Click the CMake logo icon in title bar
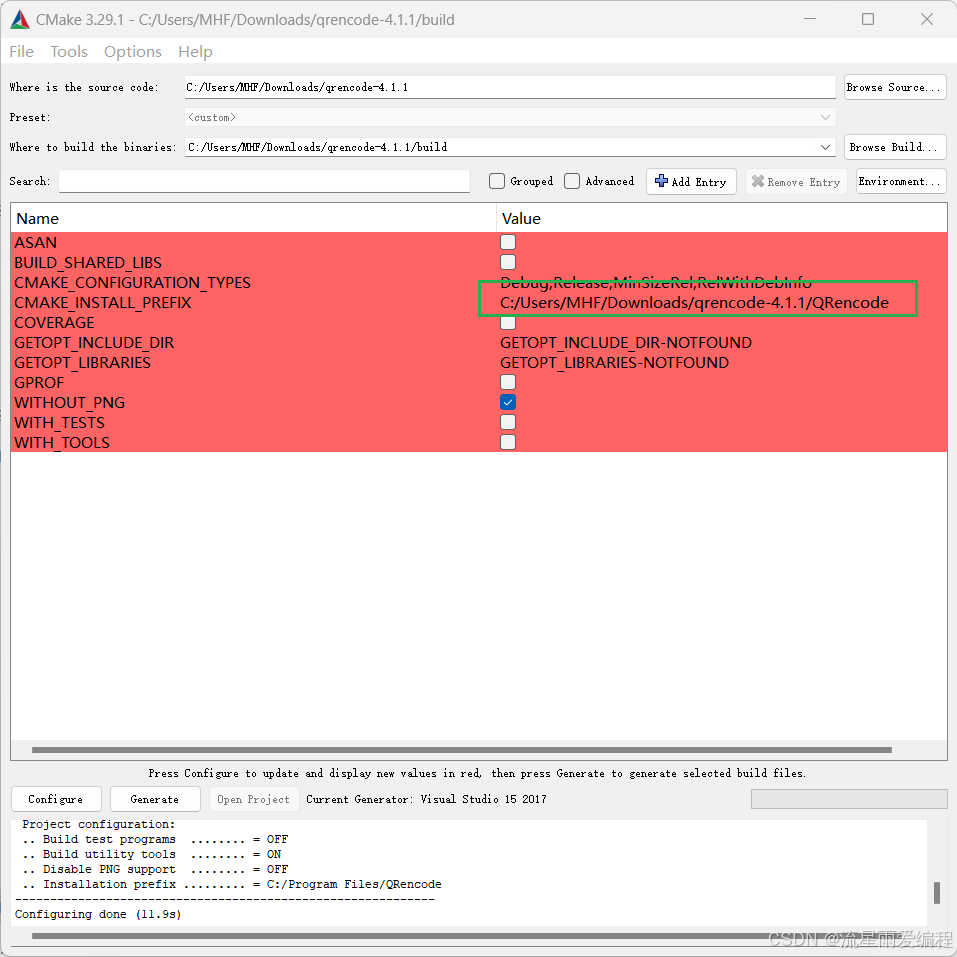The height and width of the screenshot is (957, 957). (x=20, y=20)
